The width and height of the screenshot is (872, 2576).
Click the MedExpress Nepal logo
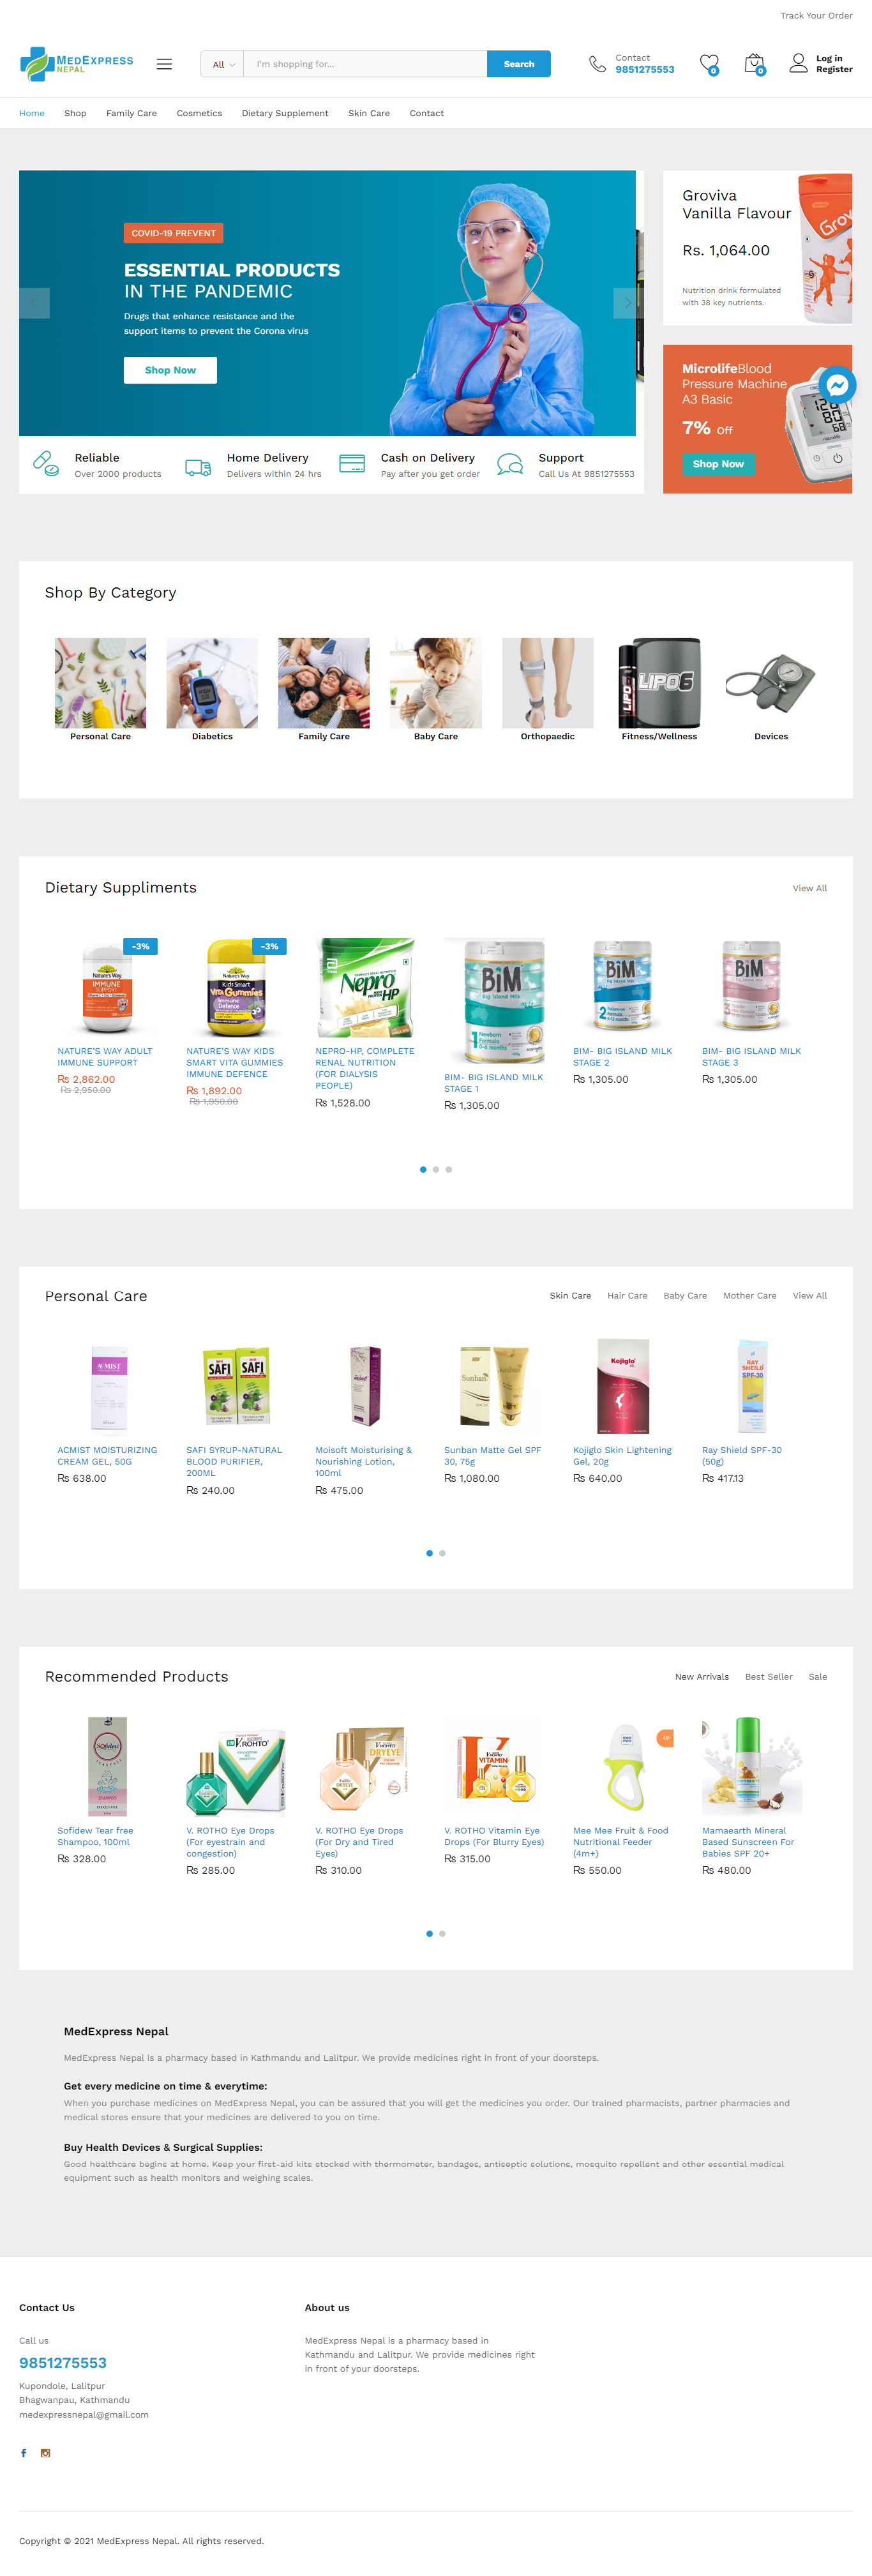[x=77, y=64]
